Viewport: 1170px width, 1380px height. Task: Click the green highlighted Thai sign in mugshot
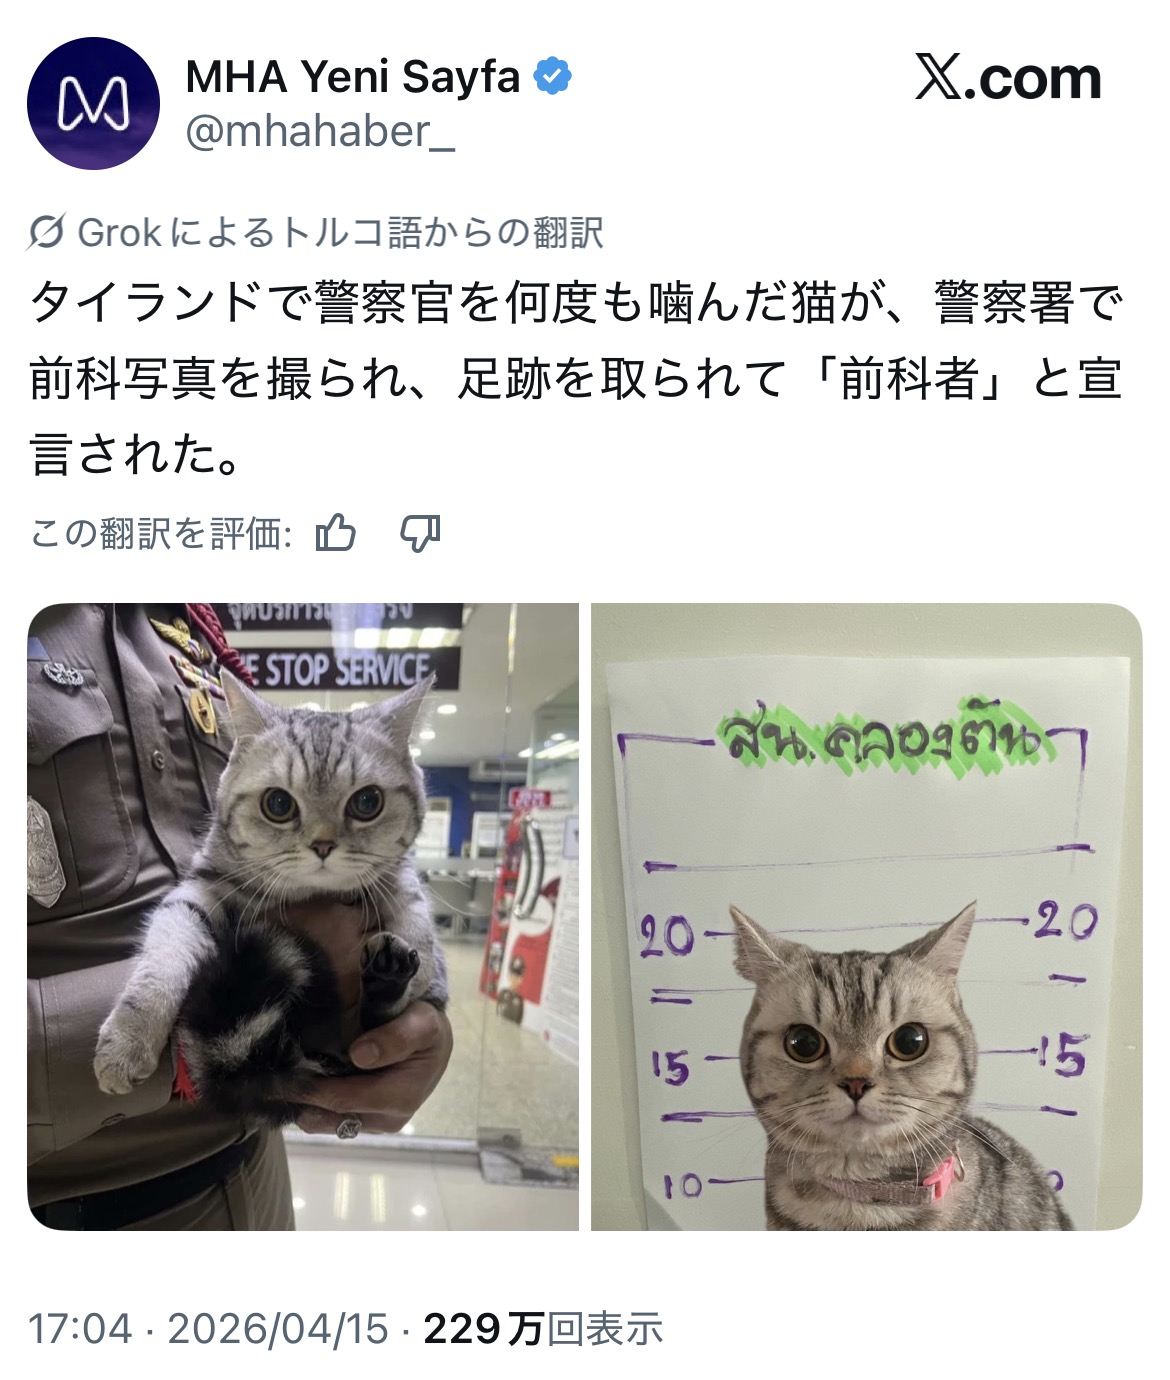click(882, 735)
